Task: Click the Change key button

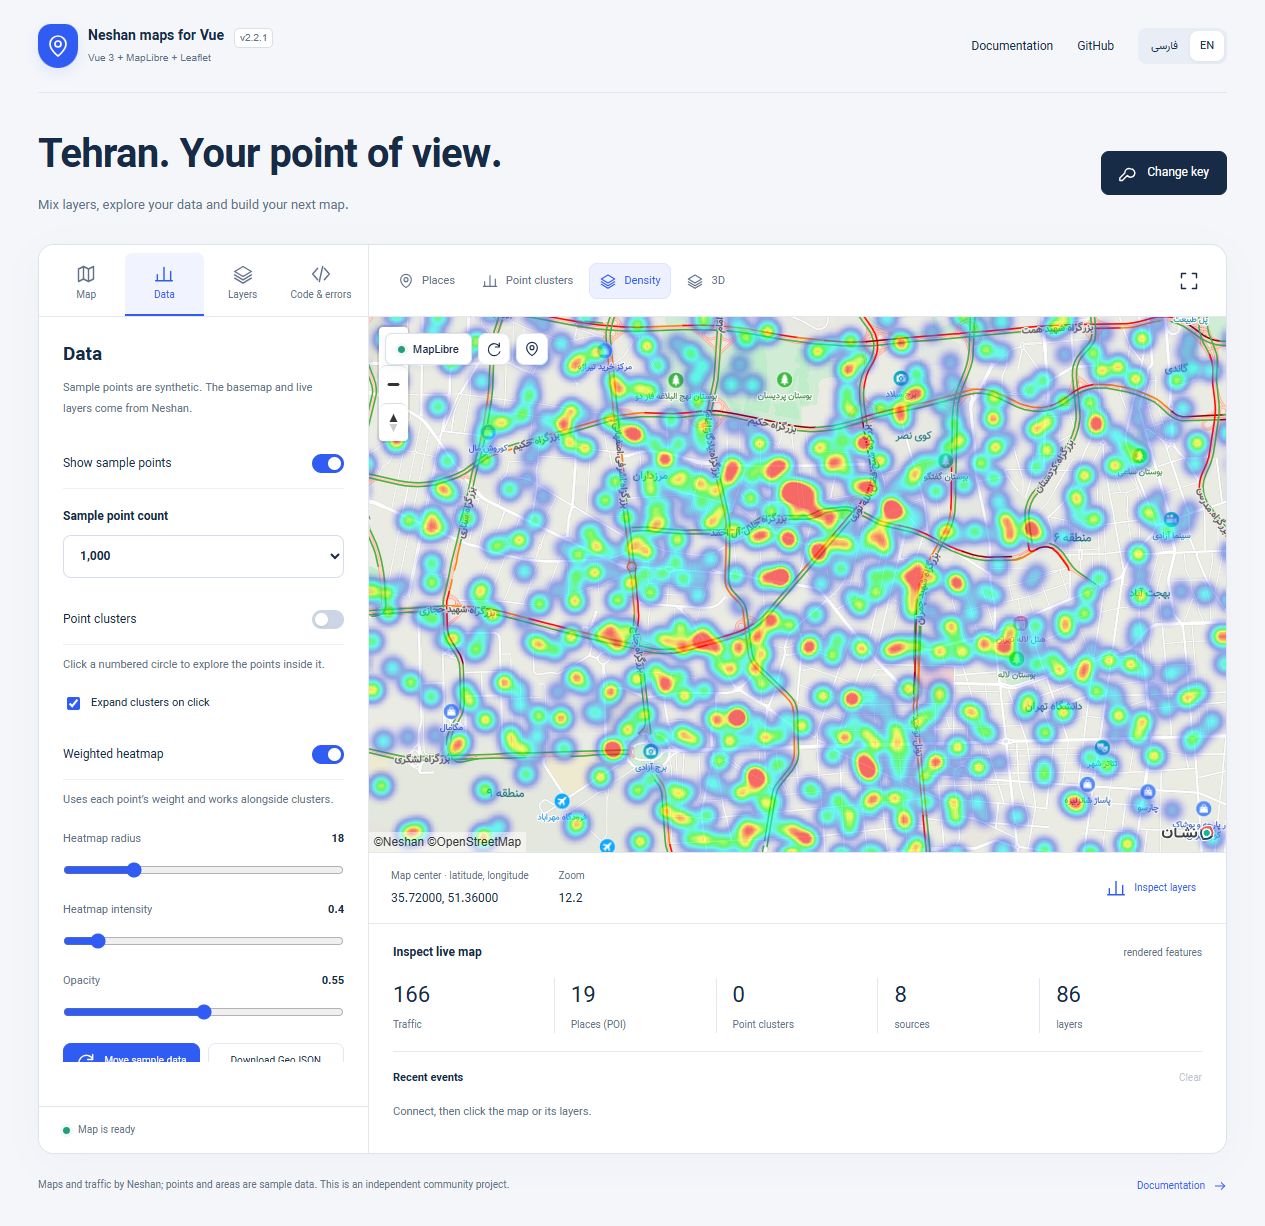Action: tap(1163, 173)
